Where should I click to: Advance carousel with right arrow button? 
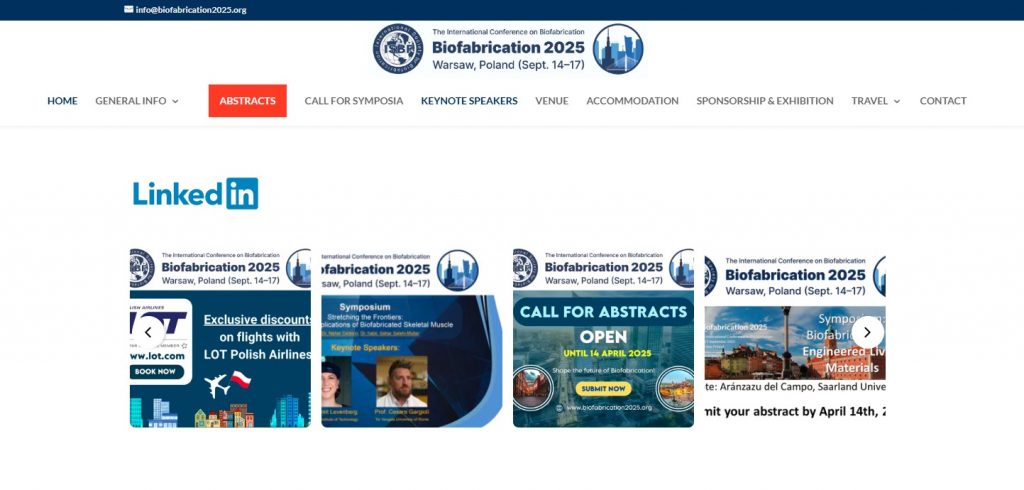pyautogui.click(x=867, y=332)
